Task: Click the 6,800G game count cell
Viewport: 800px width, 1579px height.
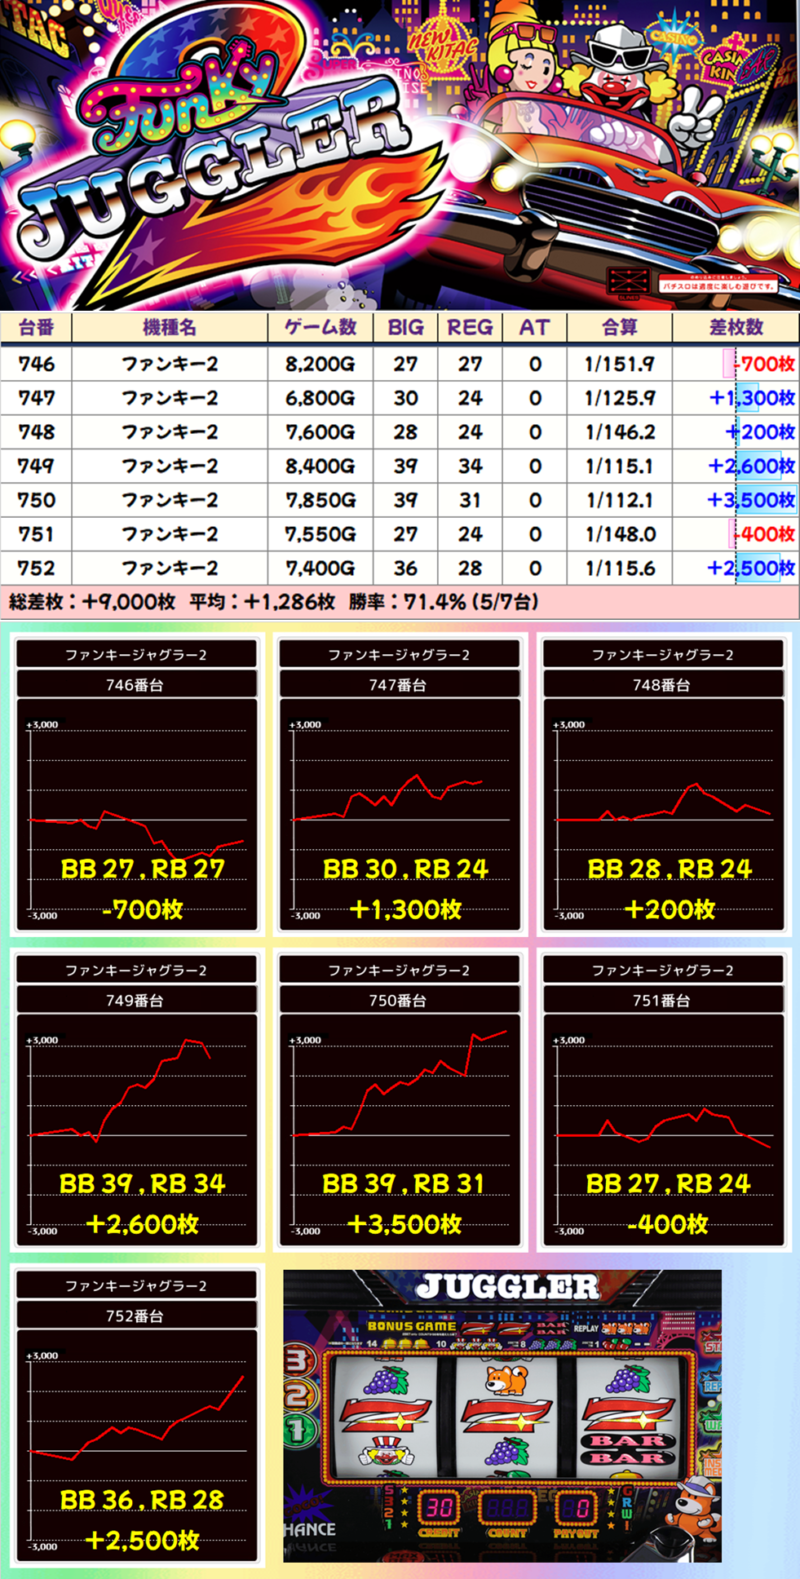Action: coord(320,398)
